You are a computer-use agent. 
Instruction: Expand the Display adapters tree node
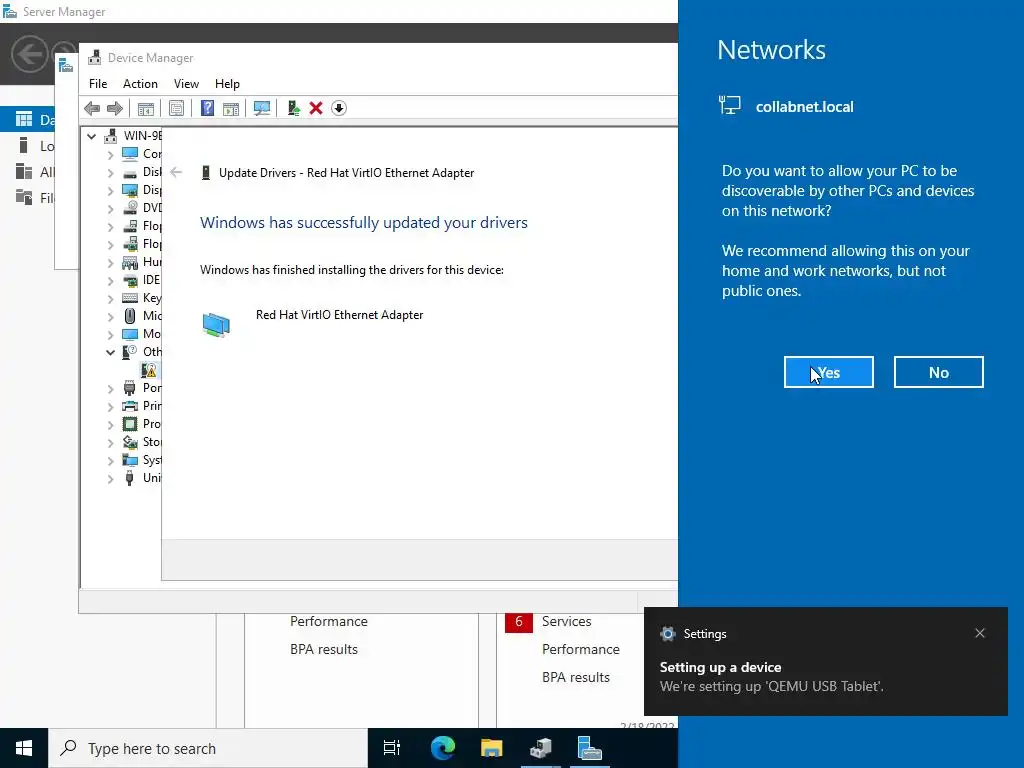[110, 190]
